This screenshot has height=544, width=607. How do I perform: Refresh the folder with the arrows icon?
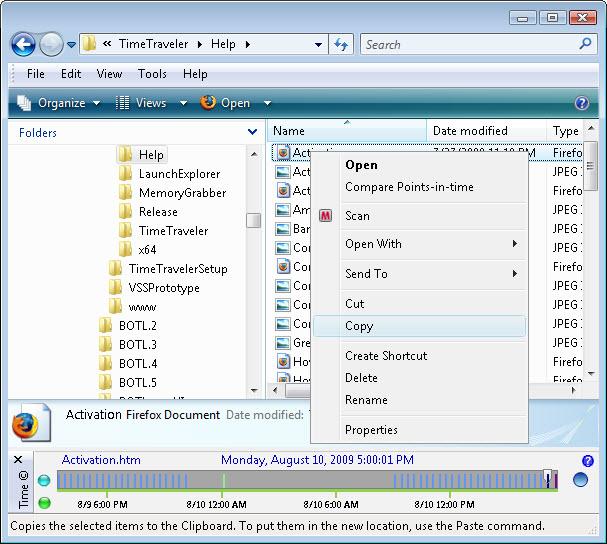click(x=341, y=44)
